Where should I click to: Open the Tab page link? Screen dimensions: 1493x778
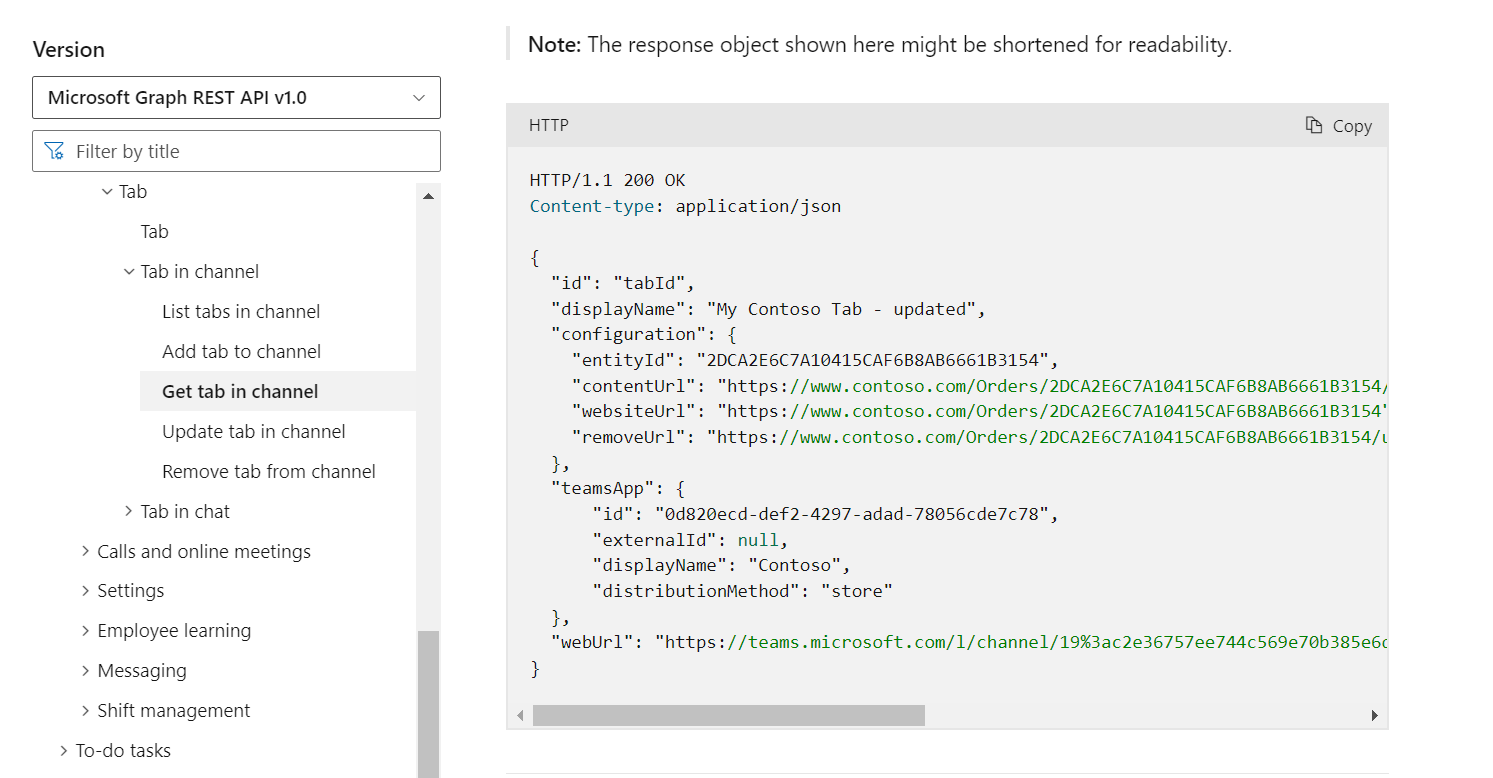tap(154, 231)
